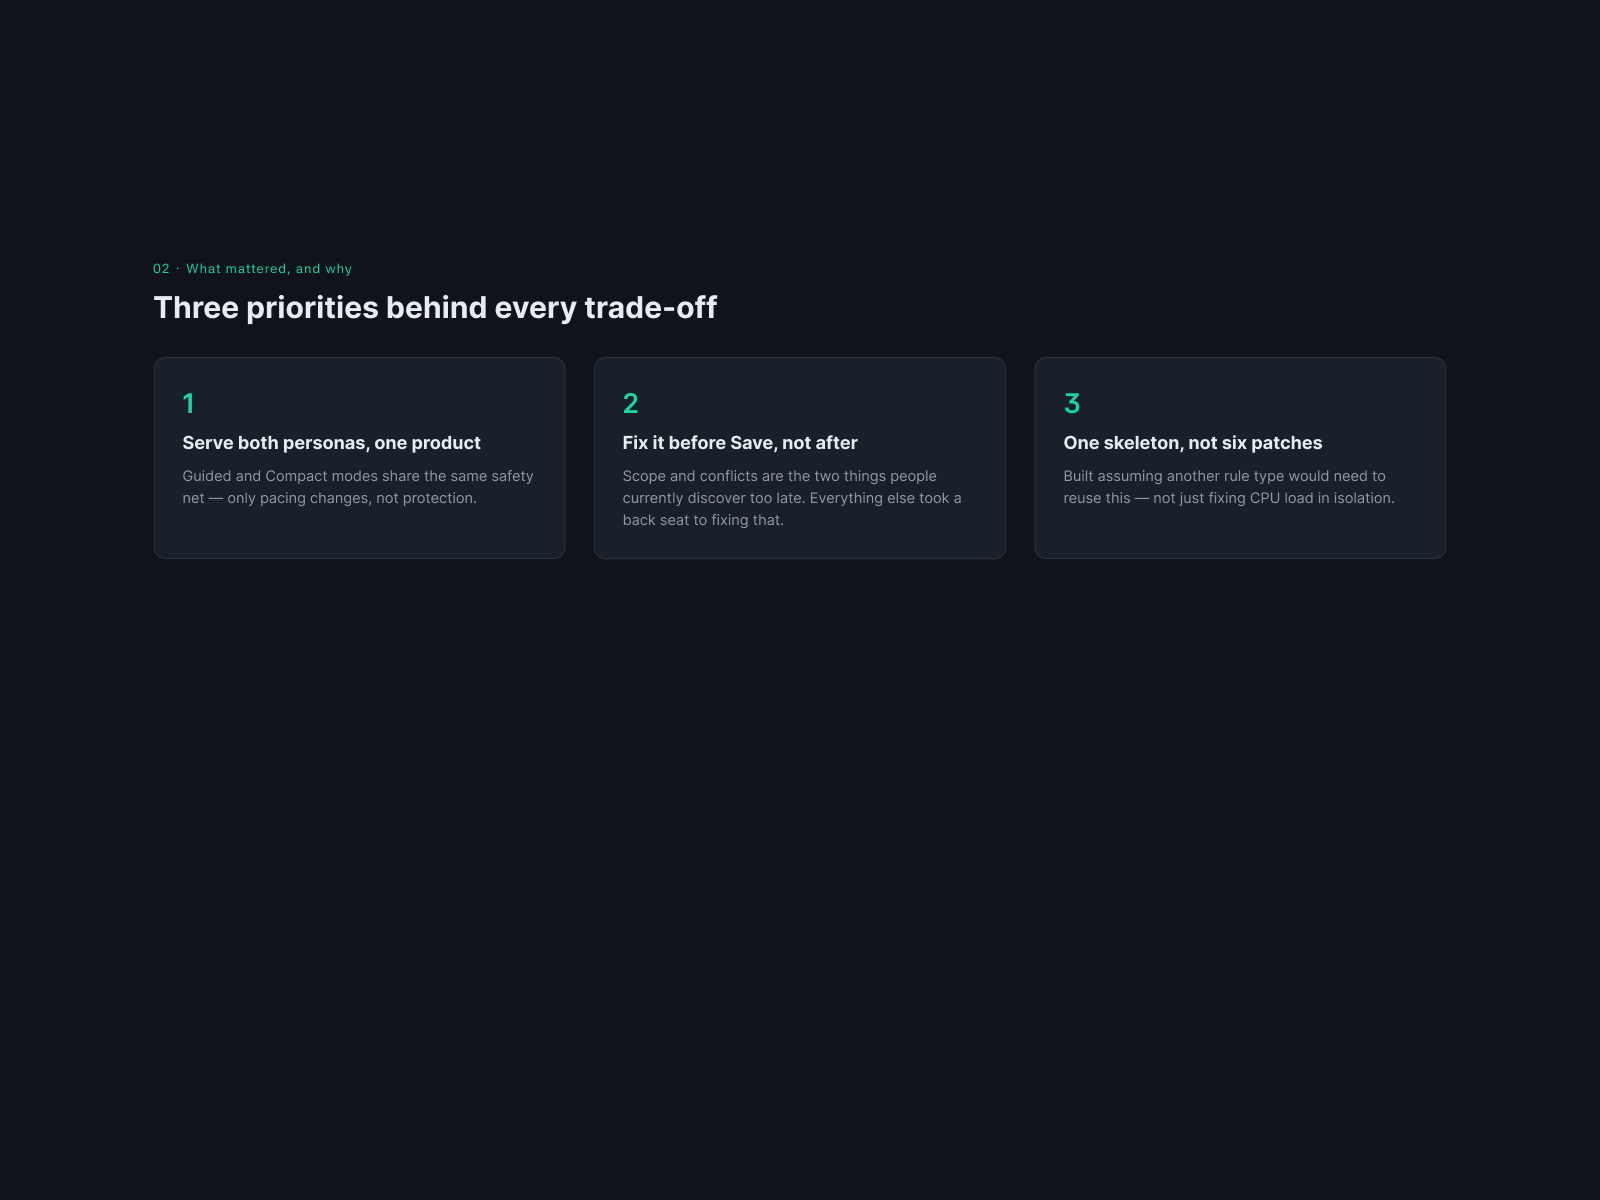
Task: Select the 'Fix it before Save, not after' heading
Action: point(740,443)
